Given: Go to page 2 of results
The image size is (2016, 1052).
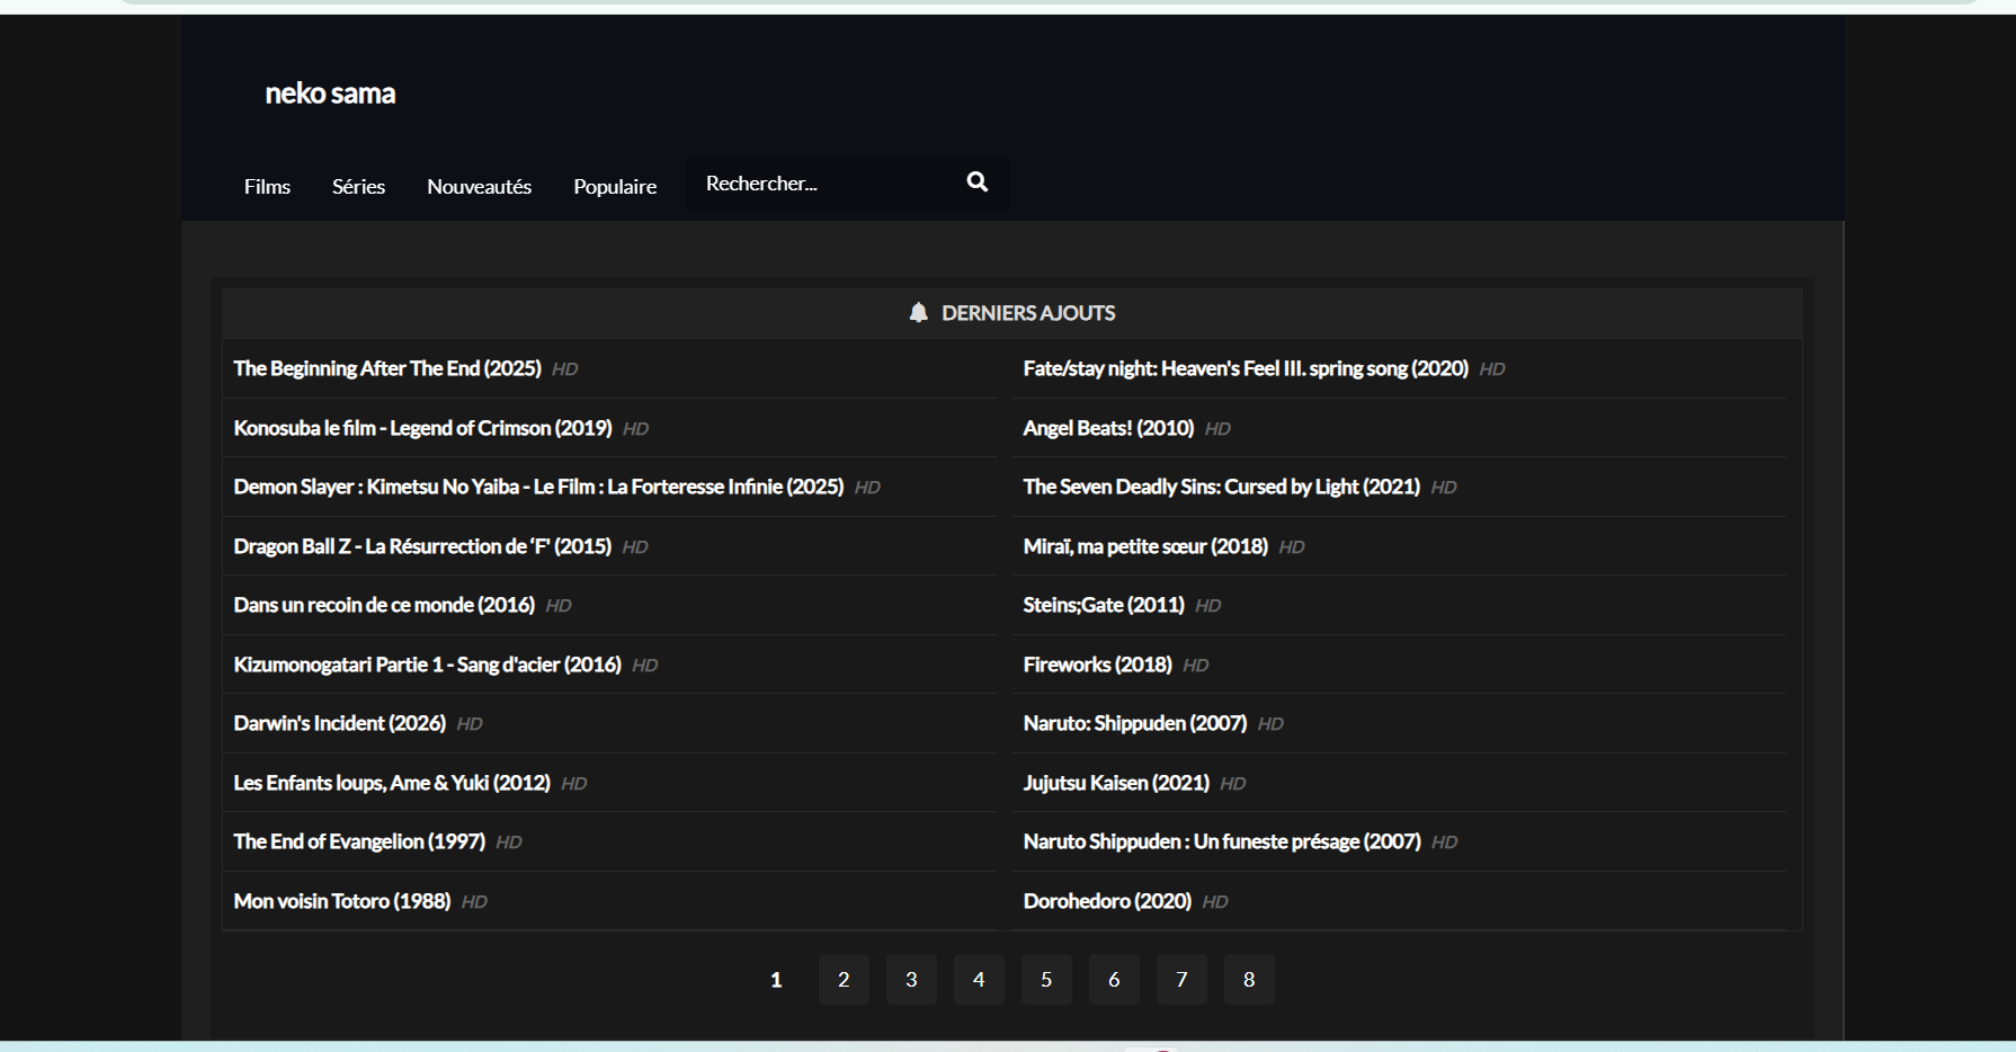Looking at the screenshot, I should [x=843, y=980].
